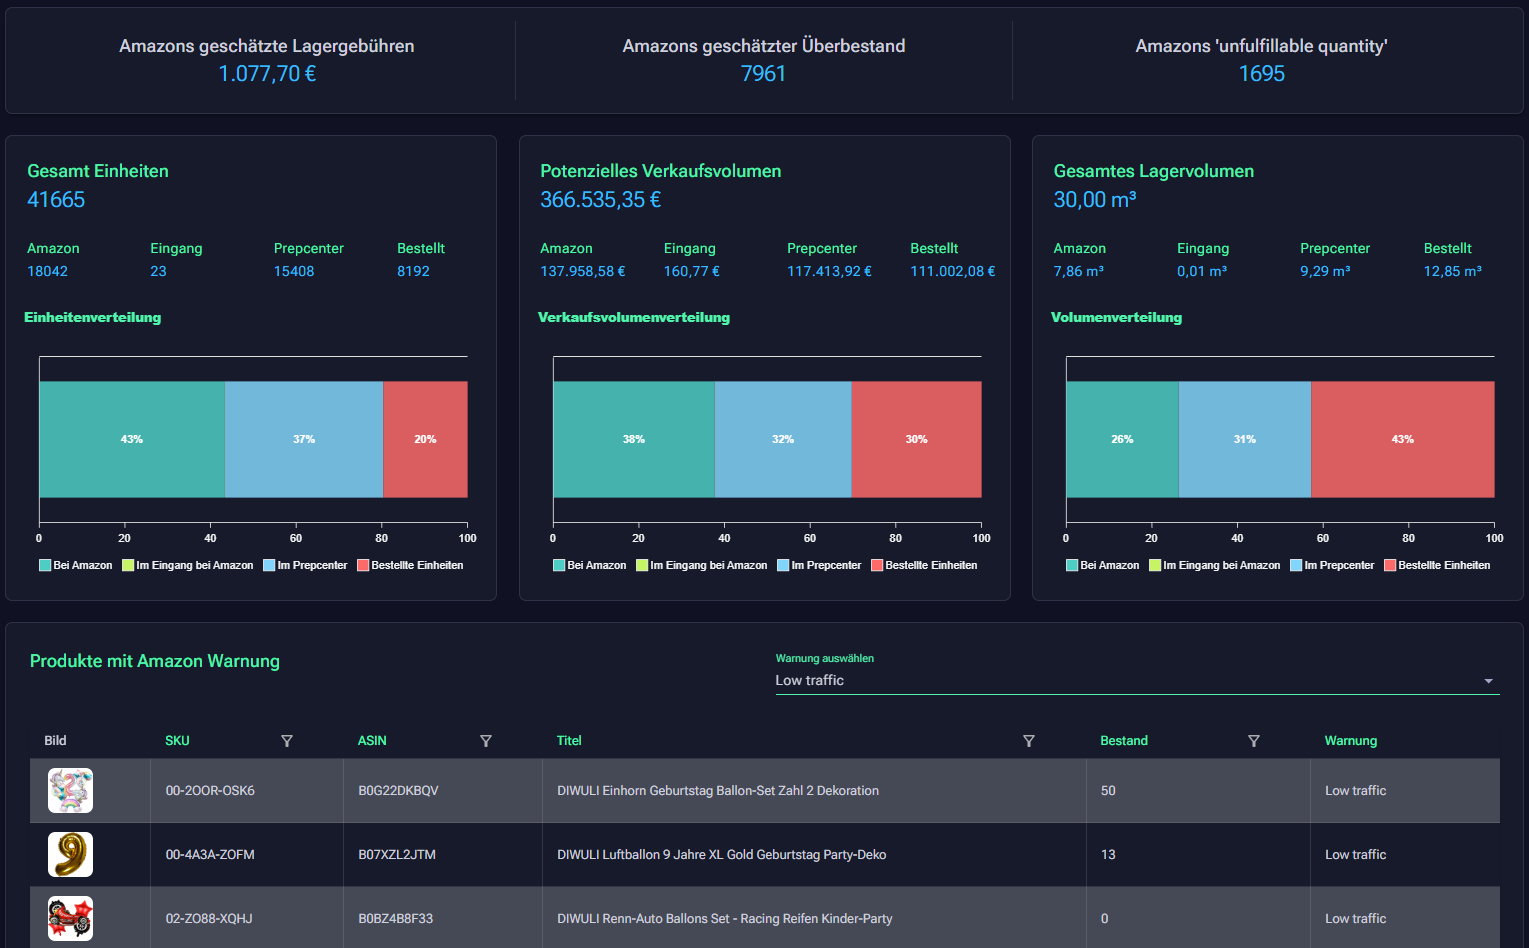1529x948 pixels.
Task: Click the unicorn balloon product thumbnail
Action: 70,790
